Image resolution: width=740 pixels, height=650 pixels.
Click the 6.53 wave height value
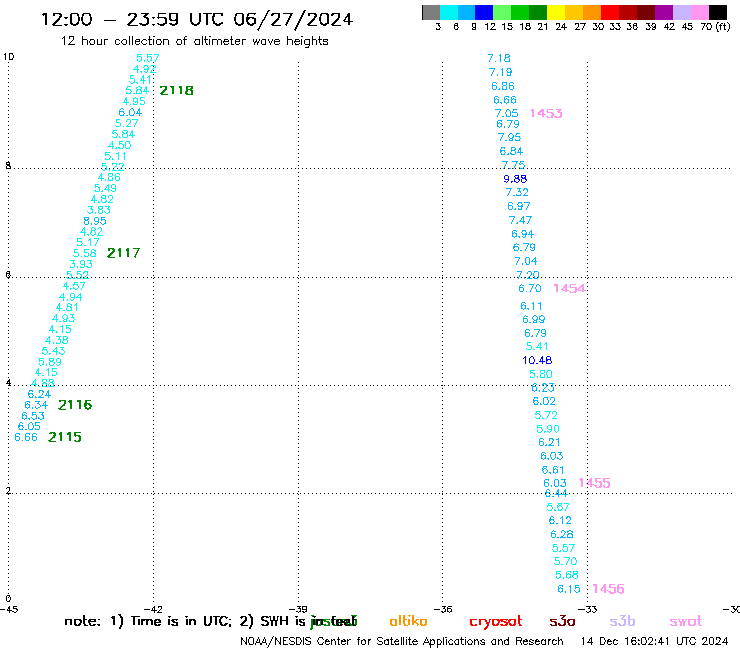point(33,416)
